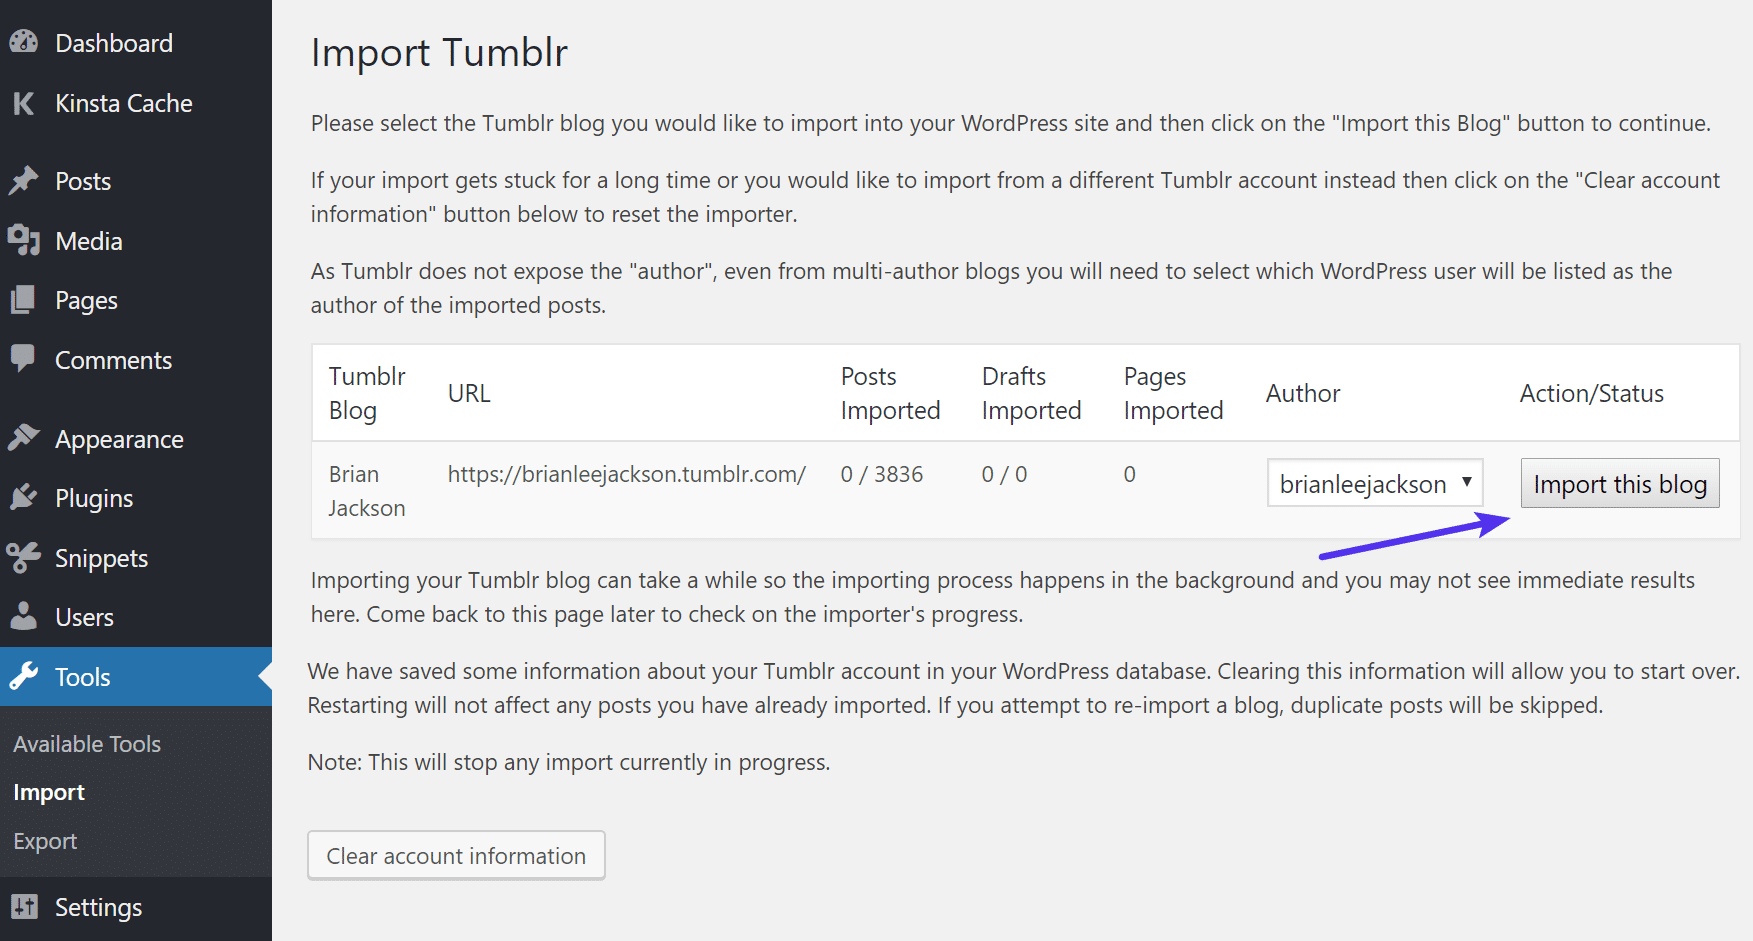
Task: Open Comments via its speech bubble icon
Action: point(25,359)
